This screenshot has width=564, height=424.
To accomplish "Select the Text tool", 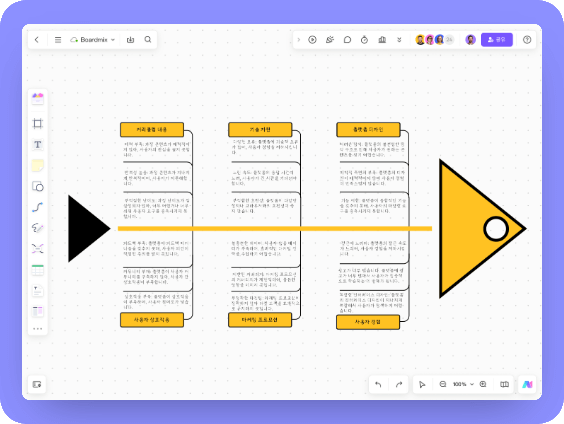I will pos(37,145).
